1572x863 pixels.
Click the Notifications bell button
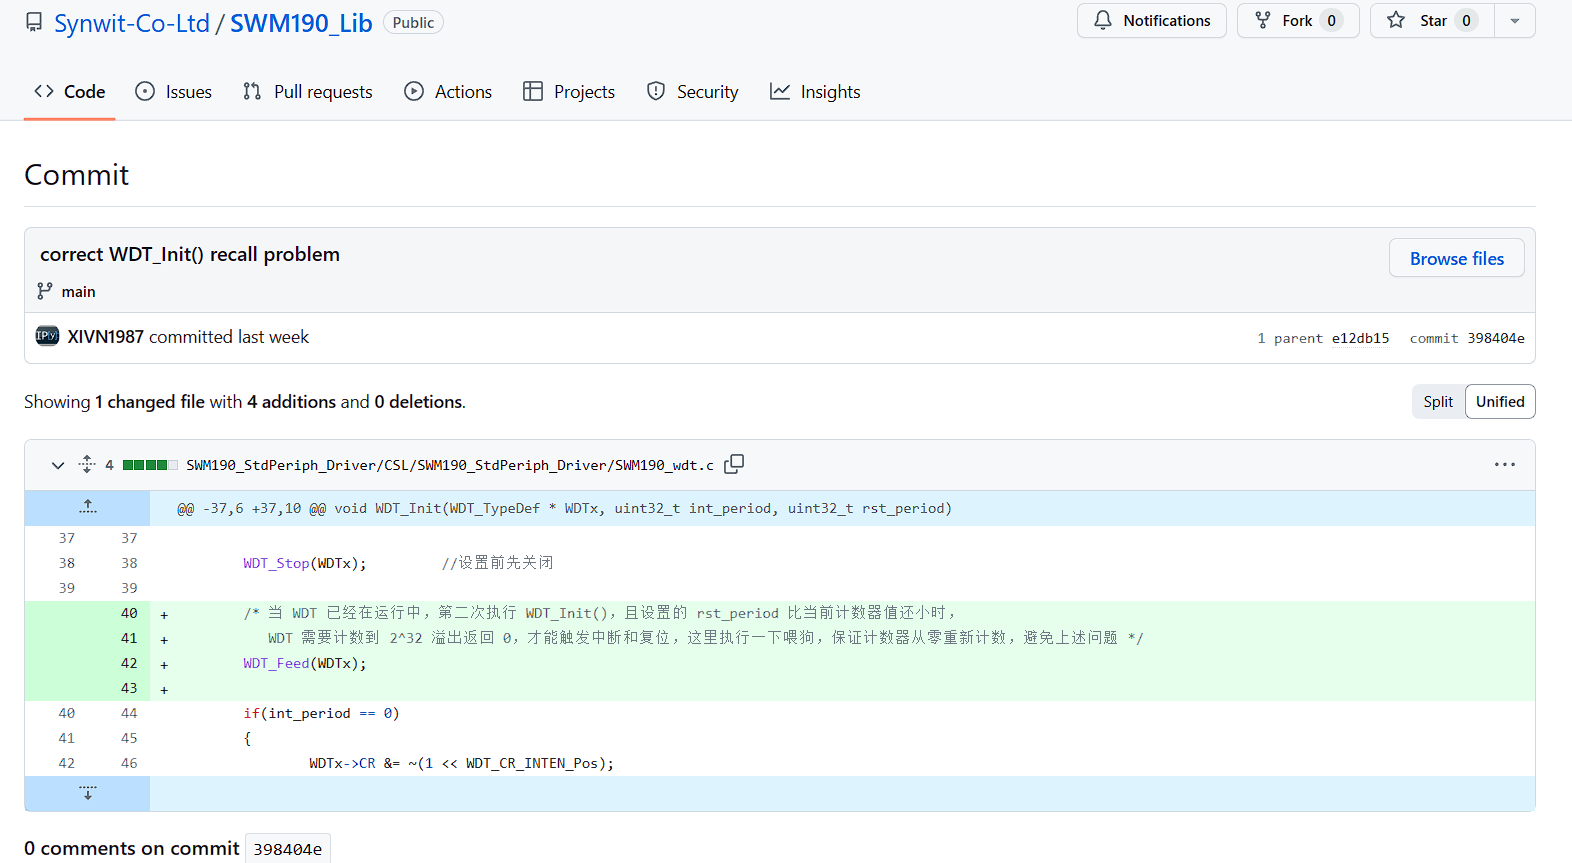click(x=1152, y=20)
